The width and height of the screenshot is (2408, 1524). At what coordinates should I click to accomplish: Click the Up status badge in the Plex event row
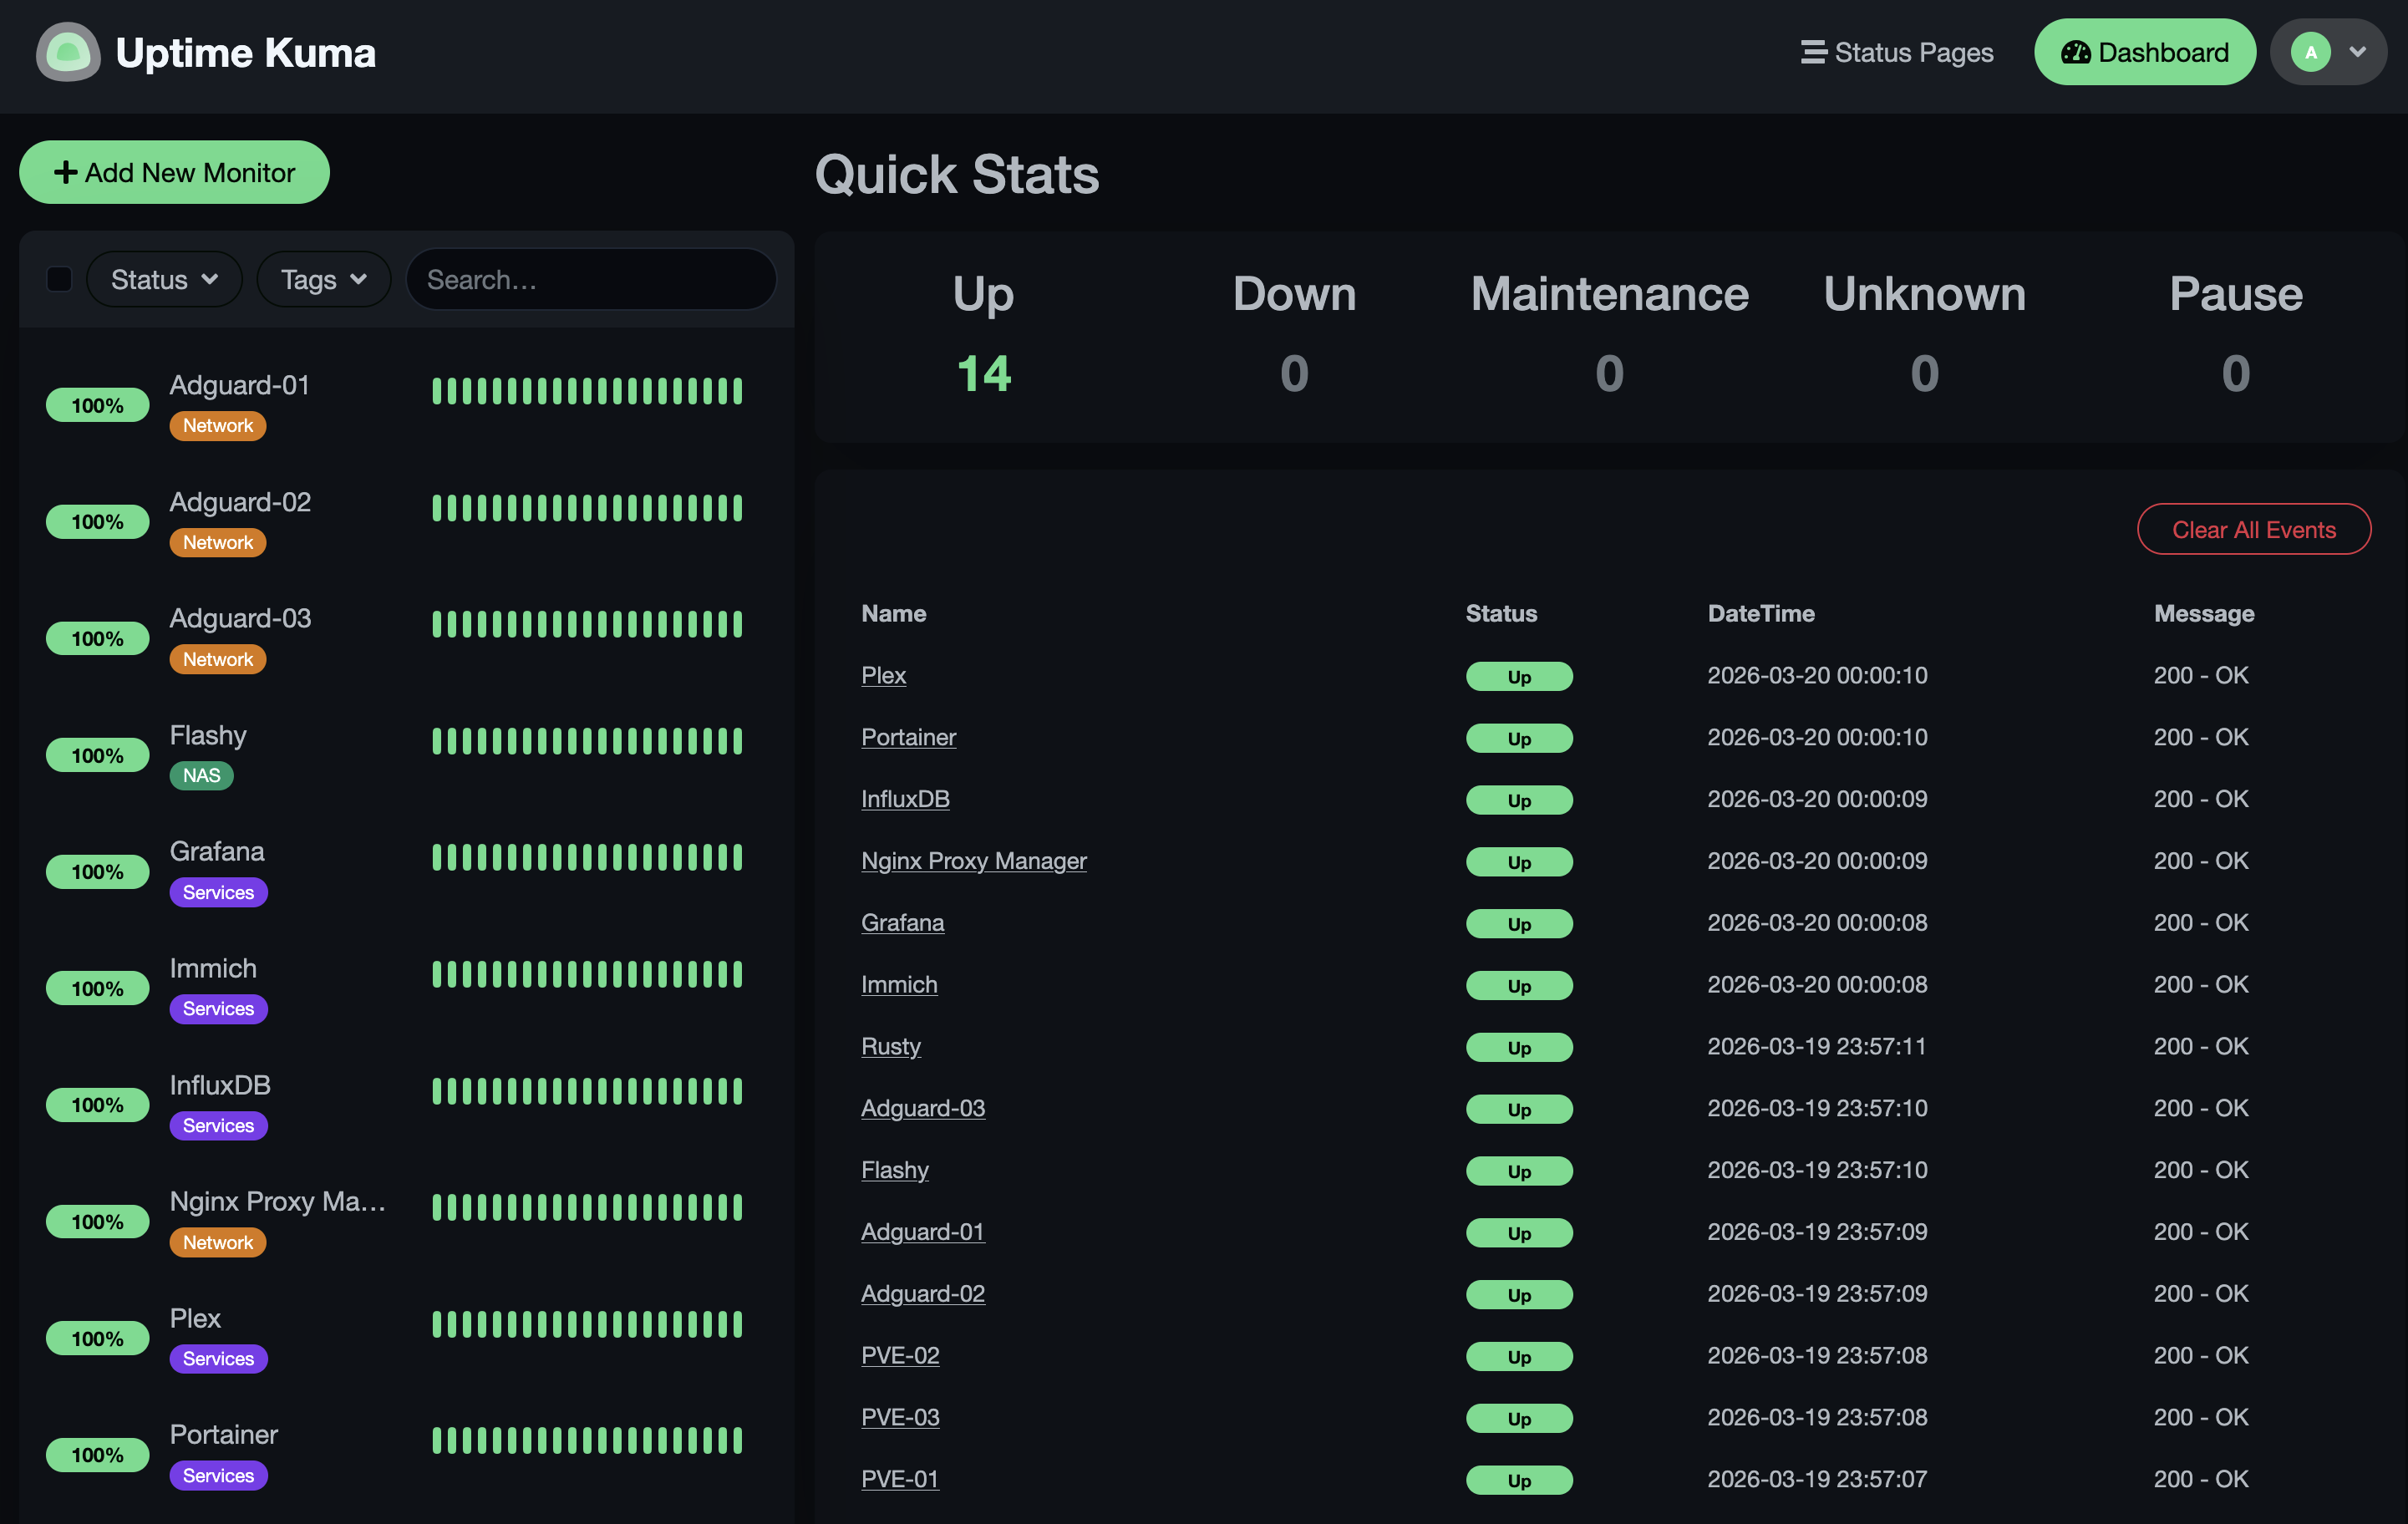pyautogui.click(x=1518, y=677)
